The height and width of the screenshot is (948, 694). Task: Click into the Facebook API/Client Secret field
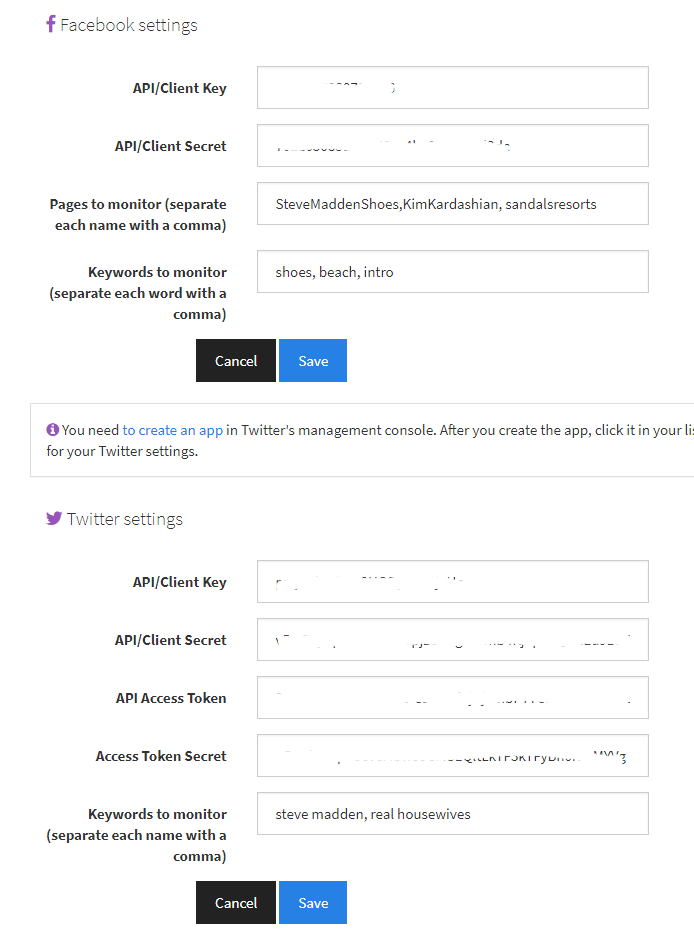[x=452, y=146]
